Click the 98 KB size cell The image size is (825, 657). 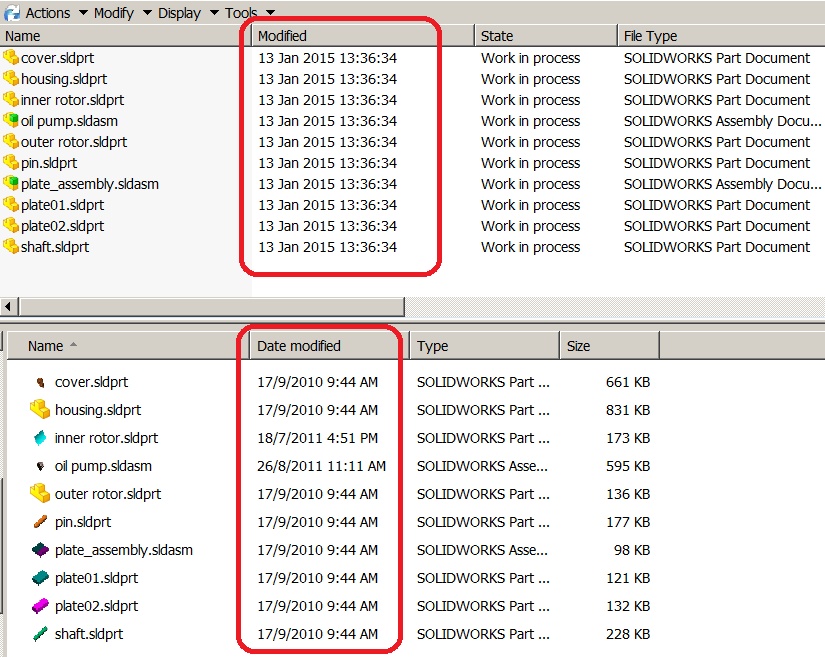[632, 550]
